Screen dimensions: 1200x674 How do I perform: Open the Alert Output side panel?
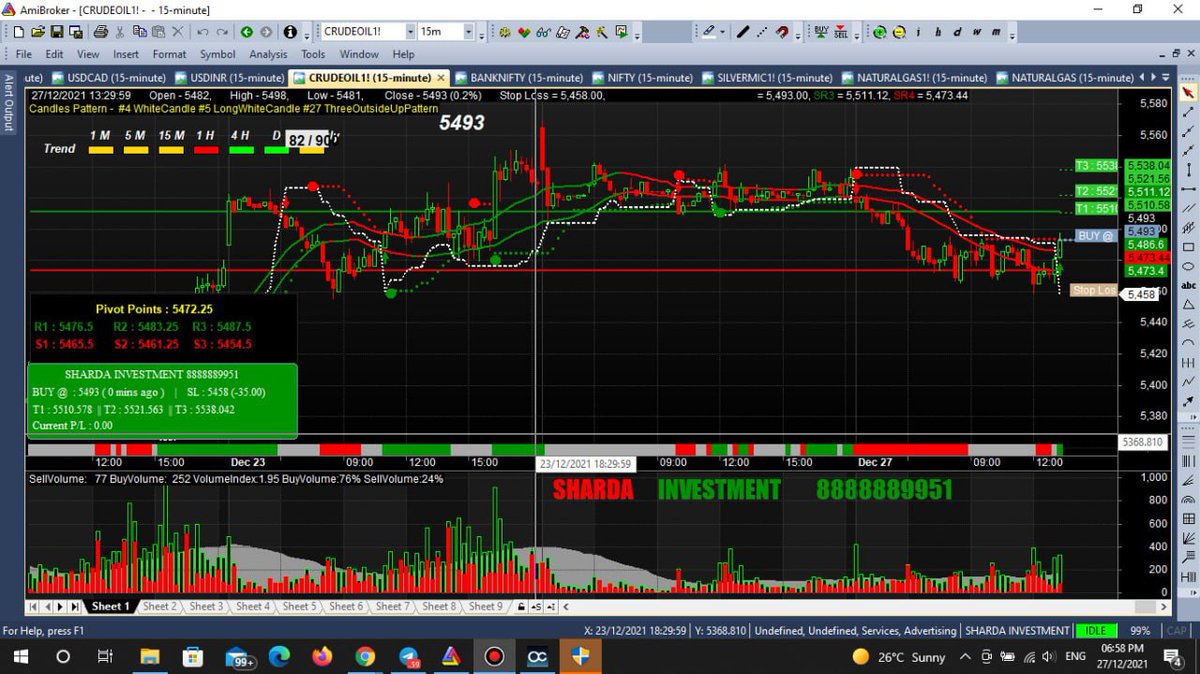point(9,102)
